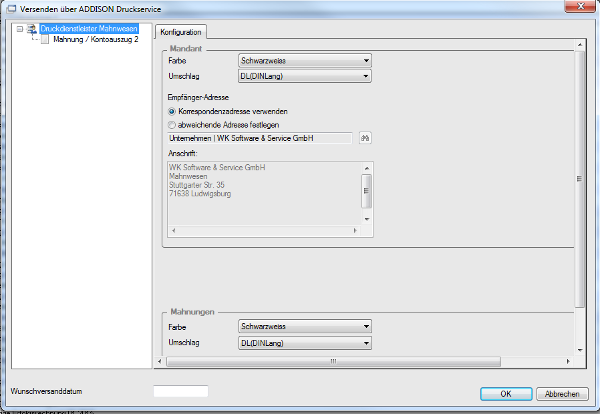Viewport: 600px width, 414px height.
Task: Confirm with the OK button
Action: click(506, 394)
